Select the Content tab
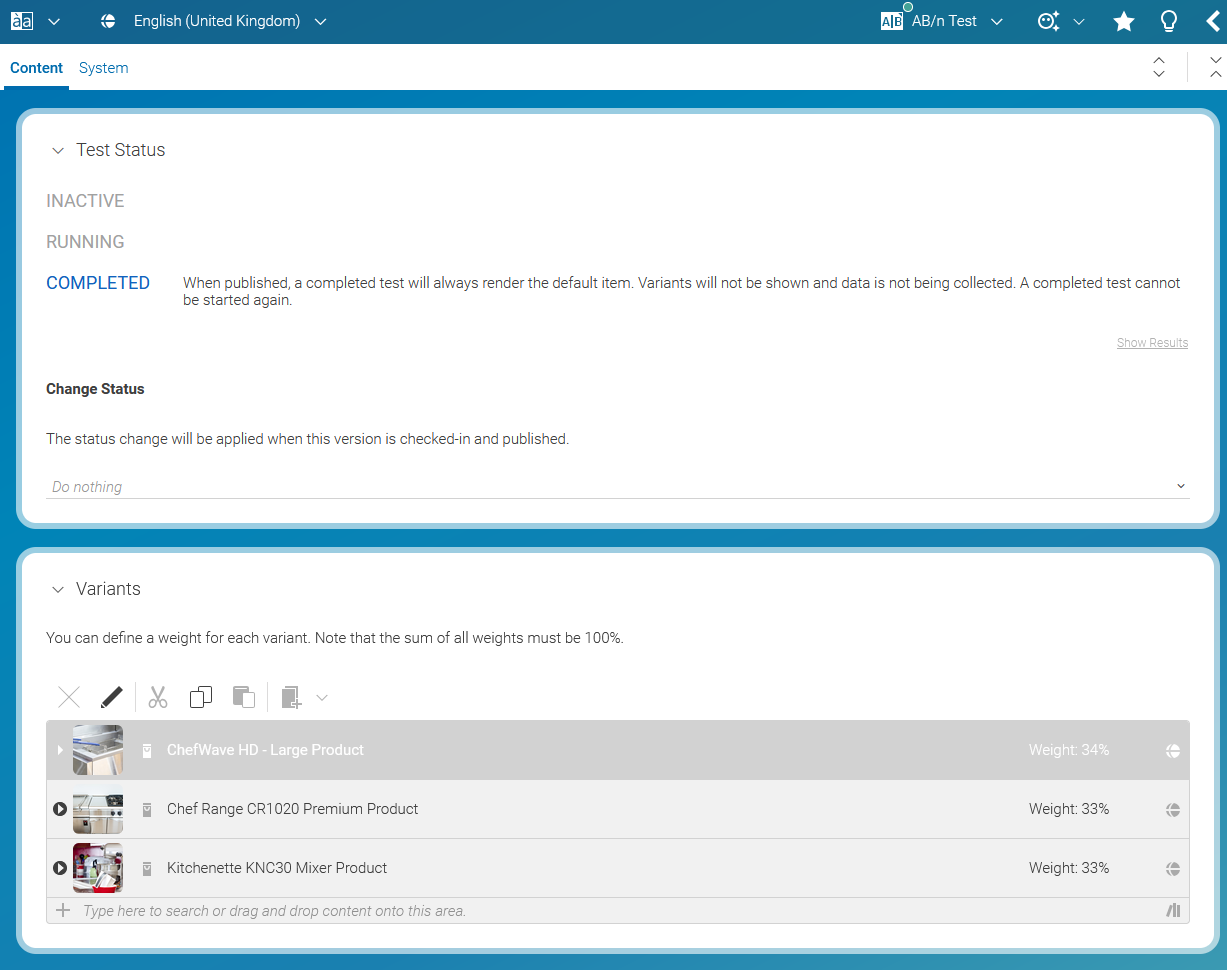Viewport: 1227px width, 970px height. point(36,67)
